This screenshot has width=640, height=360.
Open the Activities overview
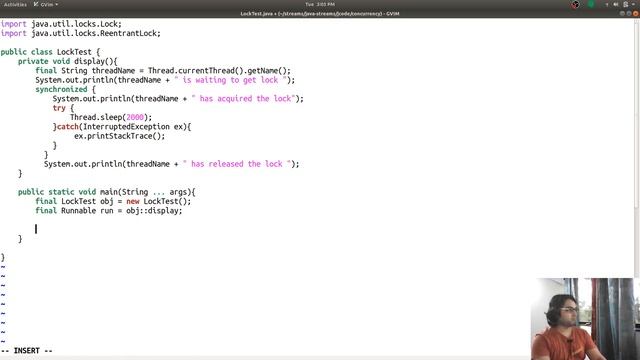click(15, 4)
